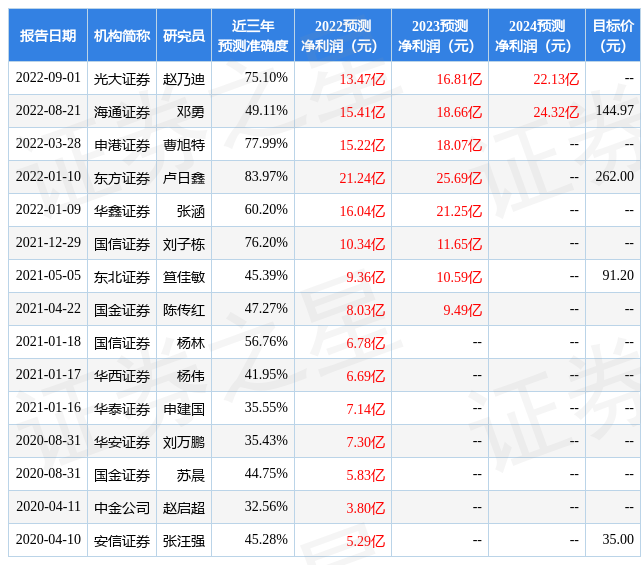Click the 近三年预测准确度 column header
Screen dimensions: 641x565
(x=253, y=36)
